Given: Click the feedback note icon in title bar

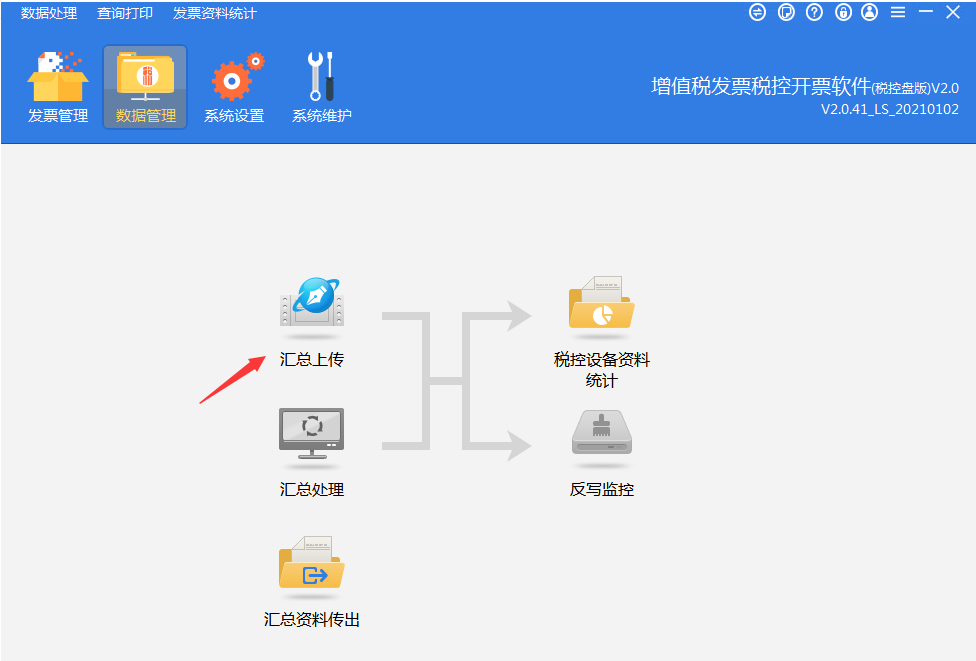Looking at the screenshot, I should tap(785, 13).
